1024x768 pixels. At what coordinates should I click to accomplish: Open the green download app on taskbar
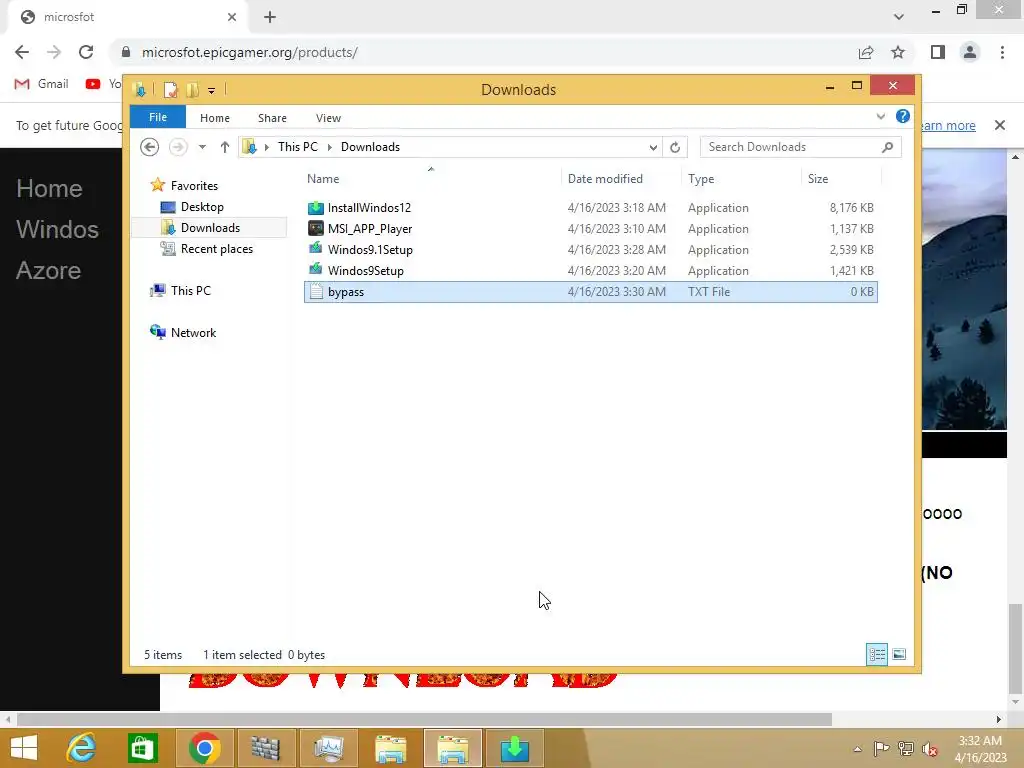pos(515,748)
